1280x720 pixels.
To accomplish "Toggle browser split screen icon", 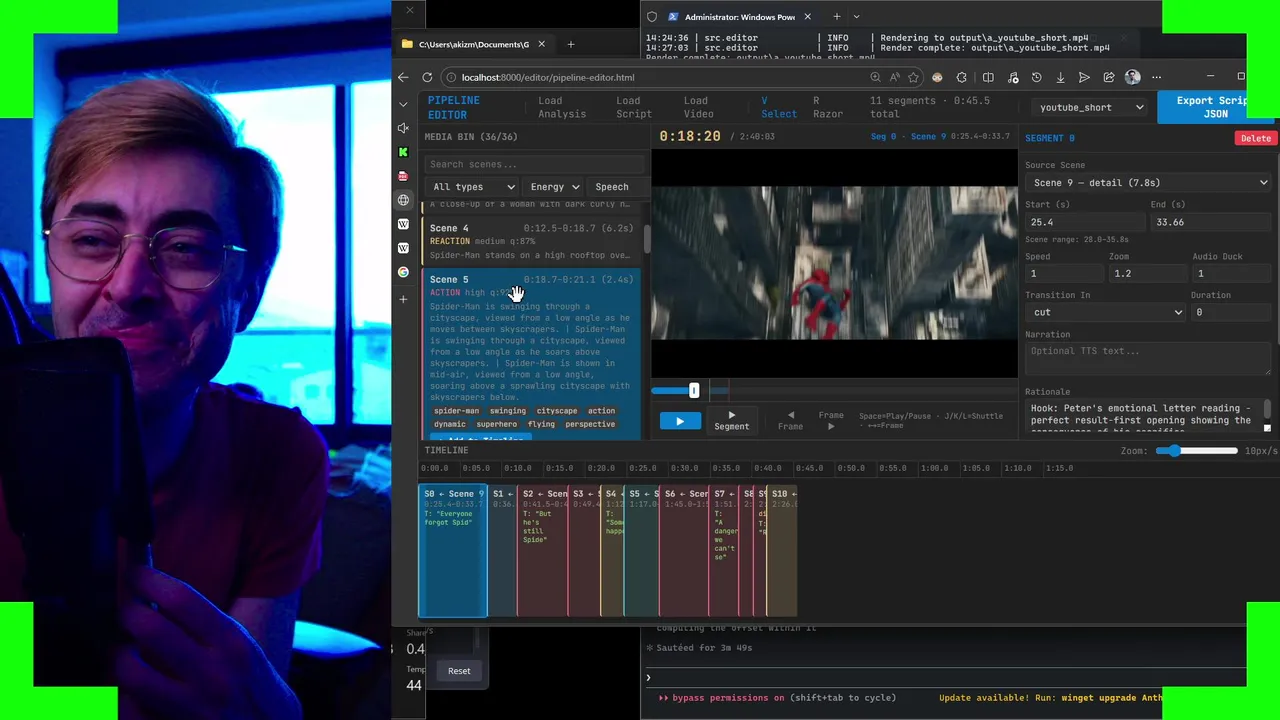I will click(x=988, y=77).
